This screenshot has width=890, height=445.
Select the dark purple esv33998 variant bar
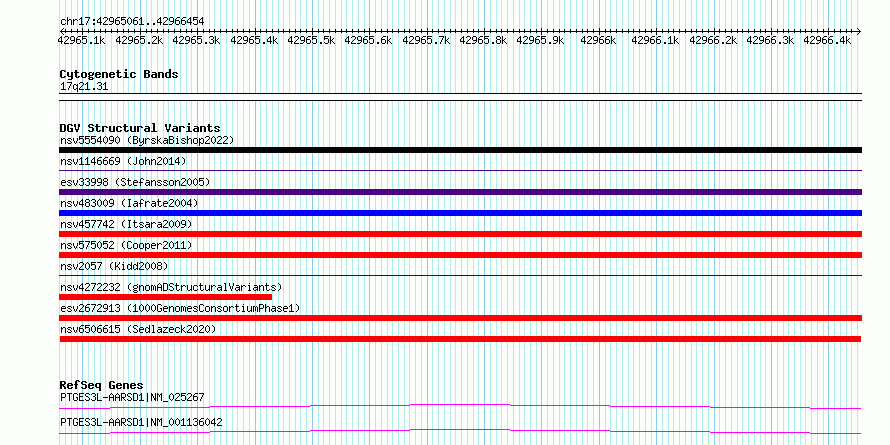(x=460, y=192)
